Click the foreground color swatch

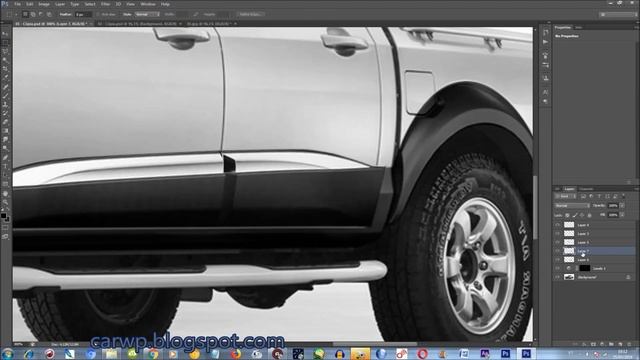tap(4, 216)
